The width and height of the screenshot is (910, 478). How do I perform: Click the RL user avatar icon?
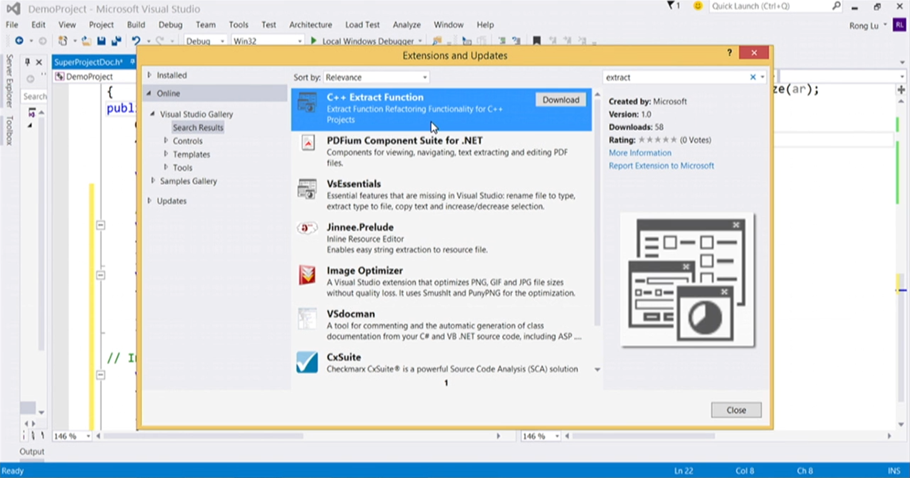click(x=899, y=25)
